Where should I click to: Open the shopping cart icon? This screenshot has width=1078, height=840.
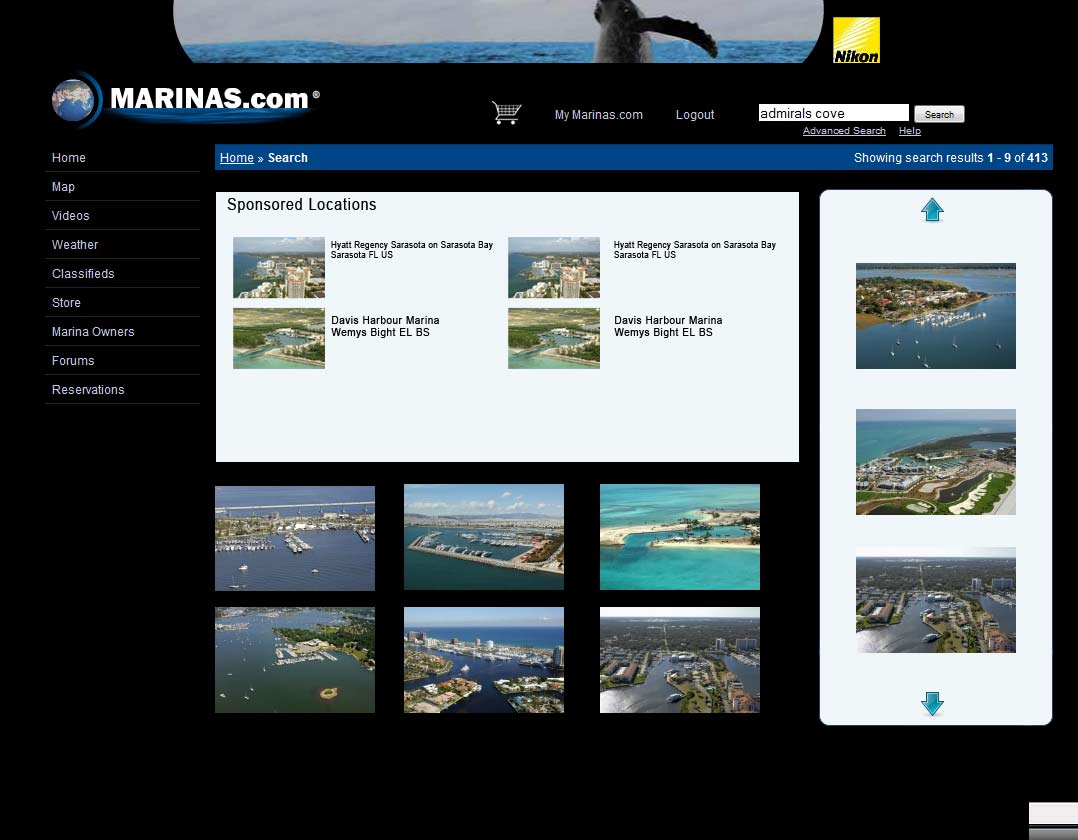pyautogui.click(x=506, y=113)
